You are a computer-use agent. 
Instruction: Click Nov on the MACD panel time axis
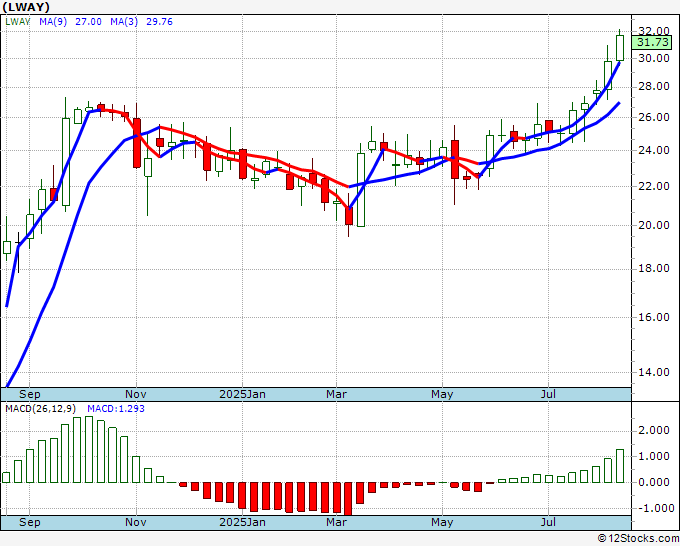pyautogui.click(x=136, y=522)
